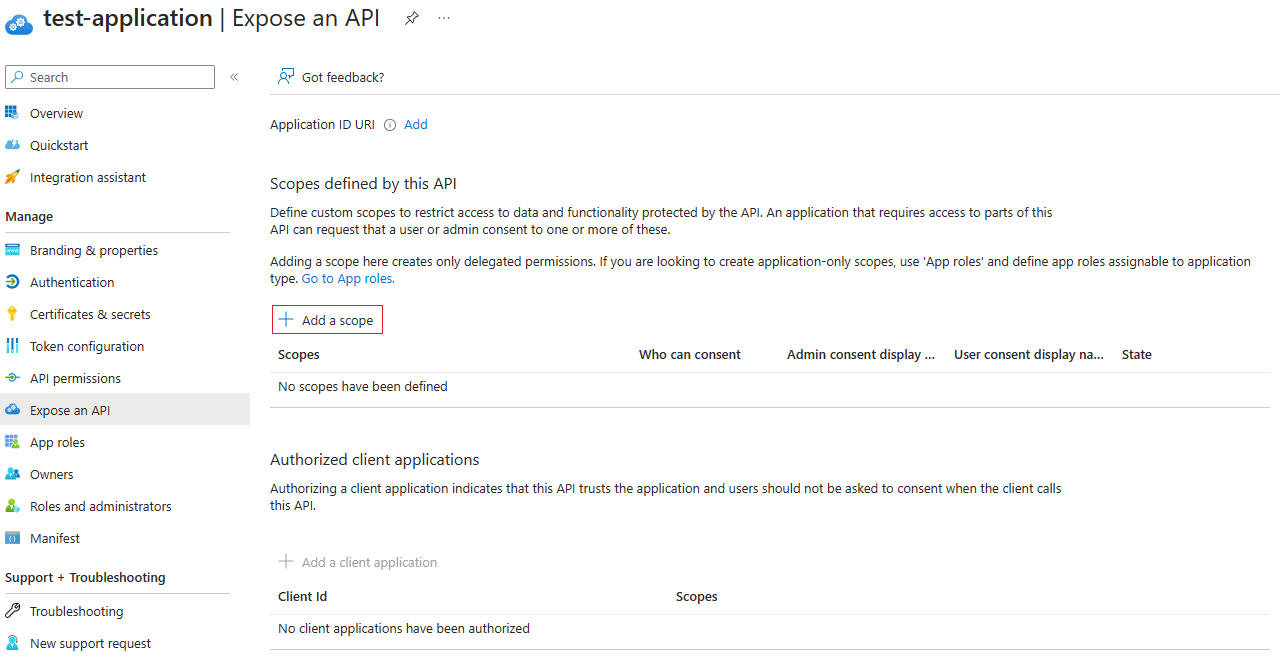Click the API permissions icon
The width and height of the screenshot is (1280, 672).
(12, 378)
